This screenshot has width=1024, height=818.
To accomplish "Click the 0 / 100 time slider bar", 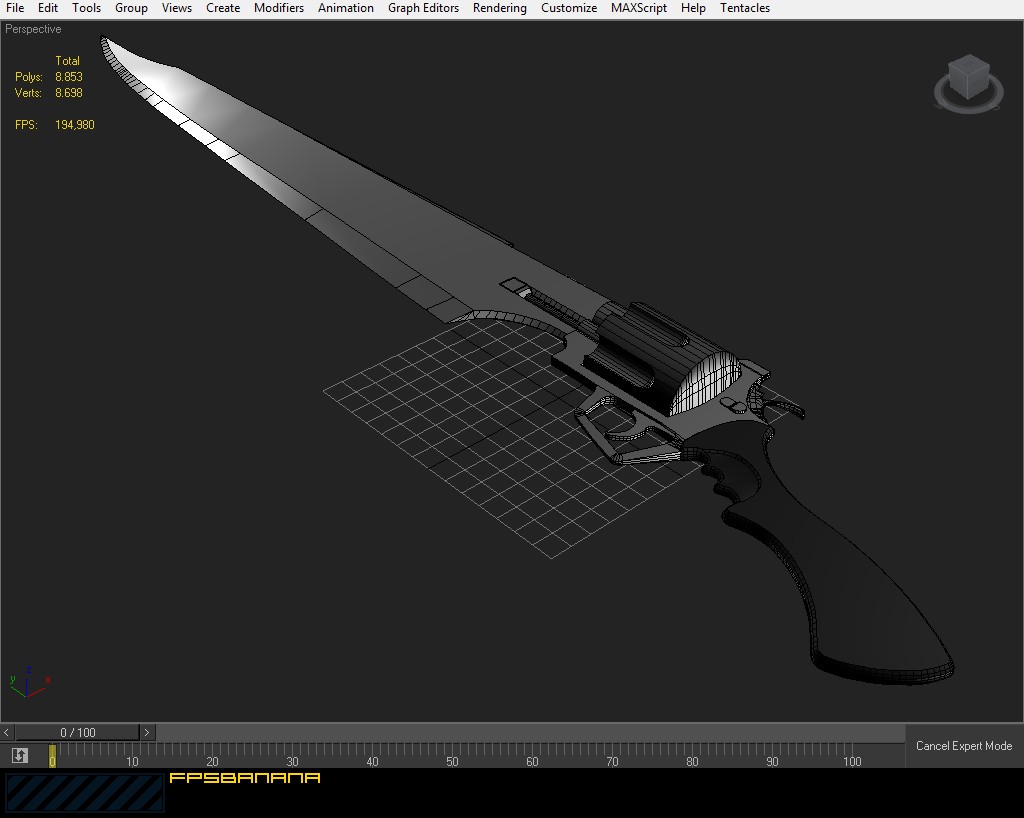I will coord(76,732).
